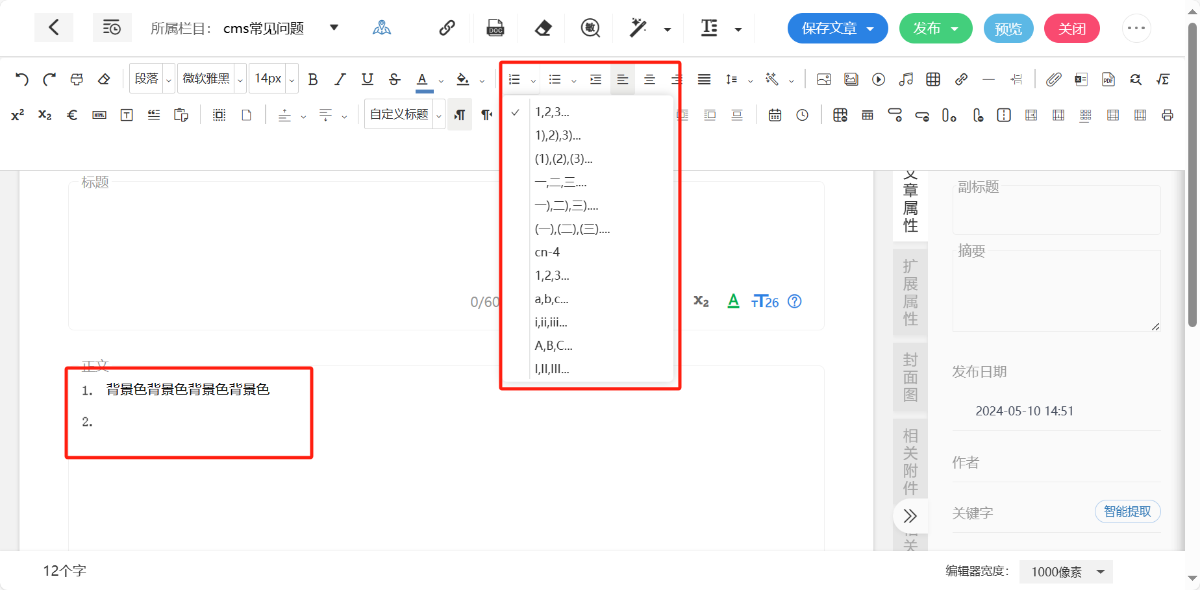Click the attachment paperclip icon
Viewport: 1200px width, 590px height.
(1053, 79)
